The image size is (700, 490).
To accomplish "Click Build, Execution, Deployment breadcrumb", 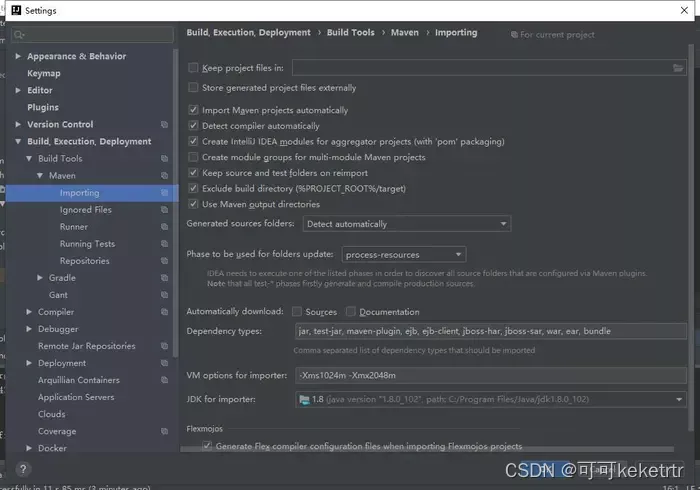I will 248,33.
